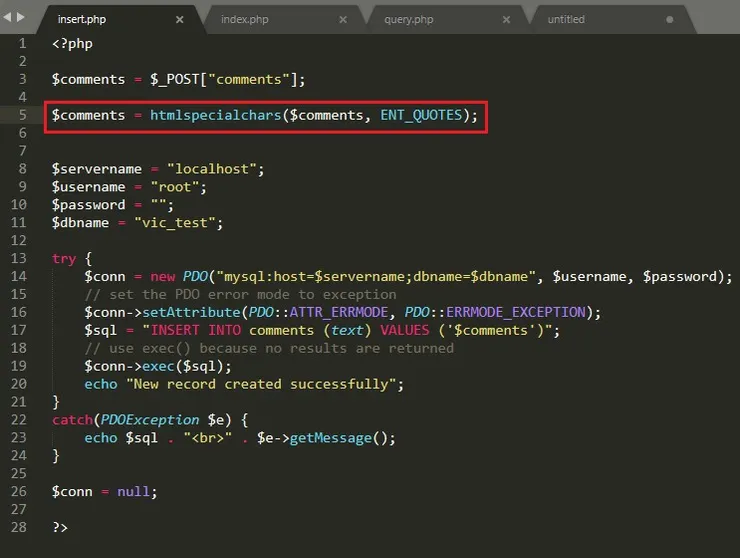Click the VALUES keyword in SQL string
The height and width of the screenshot is (558, 740).
coord(405,330)
